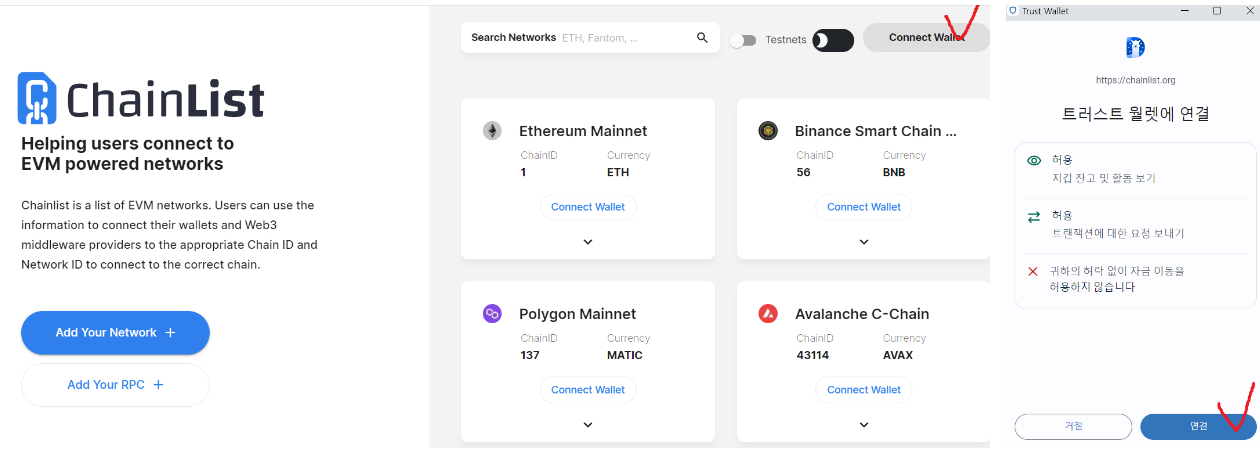Viewport: 1260px width, 450px height.
Task: Connect wallet on Avalanche C-Chain card
Action: pos(864,390)
